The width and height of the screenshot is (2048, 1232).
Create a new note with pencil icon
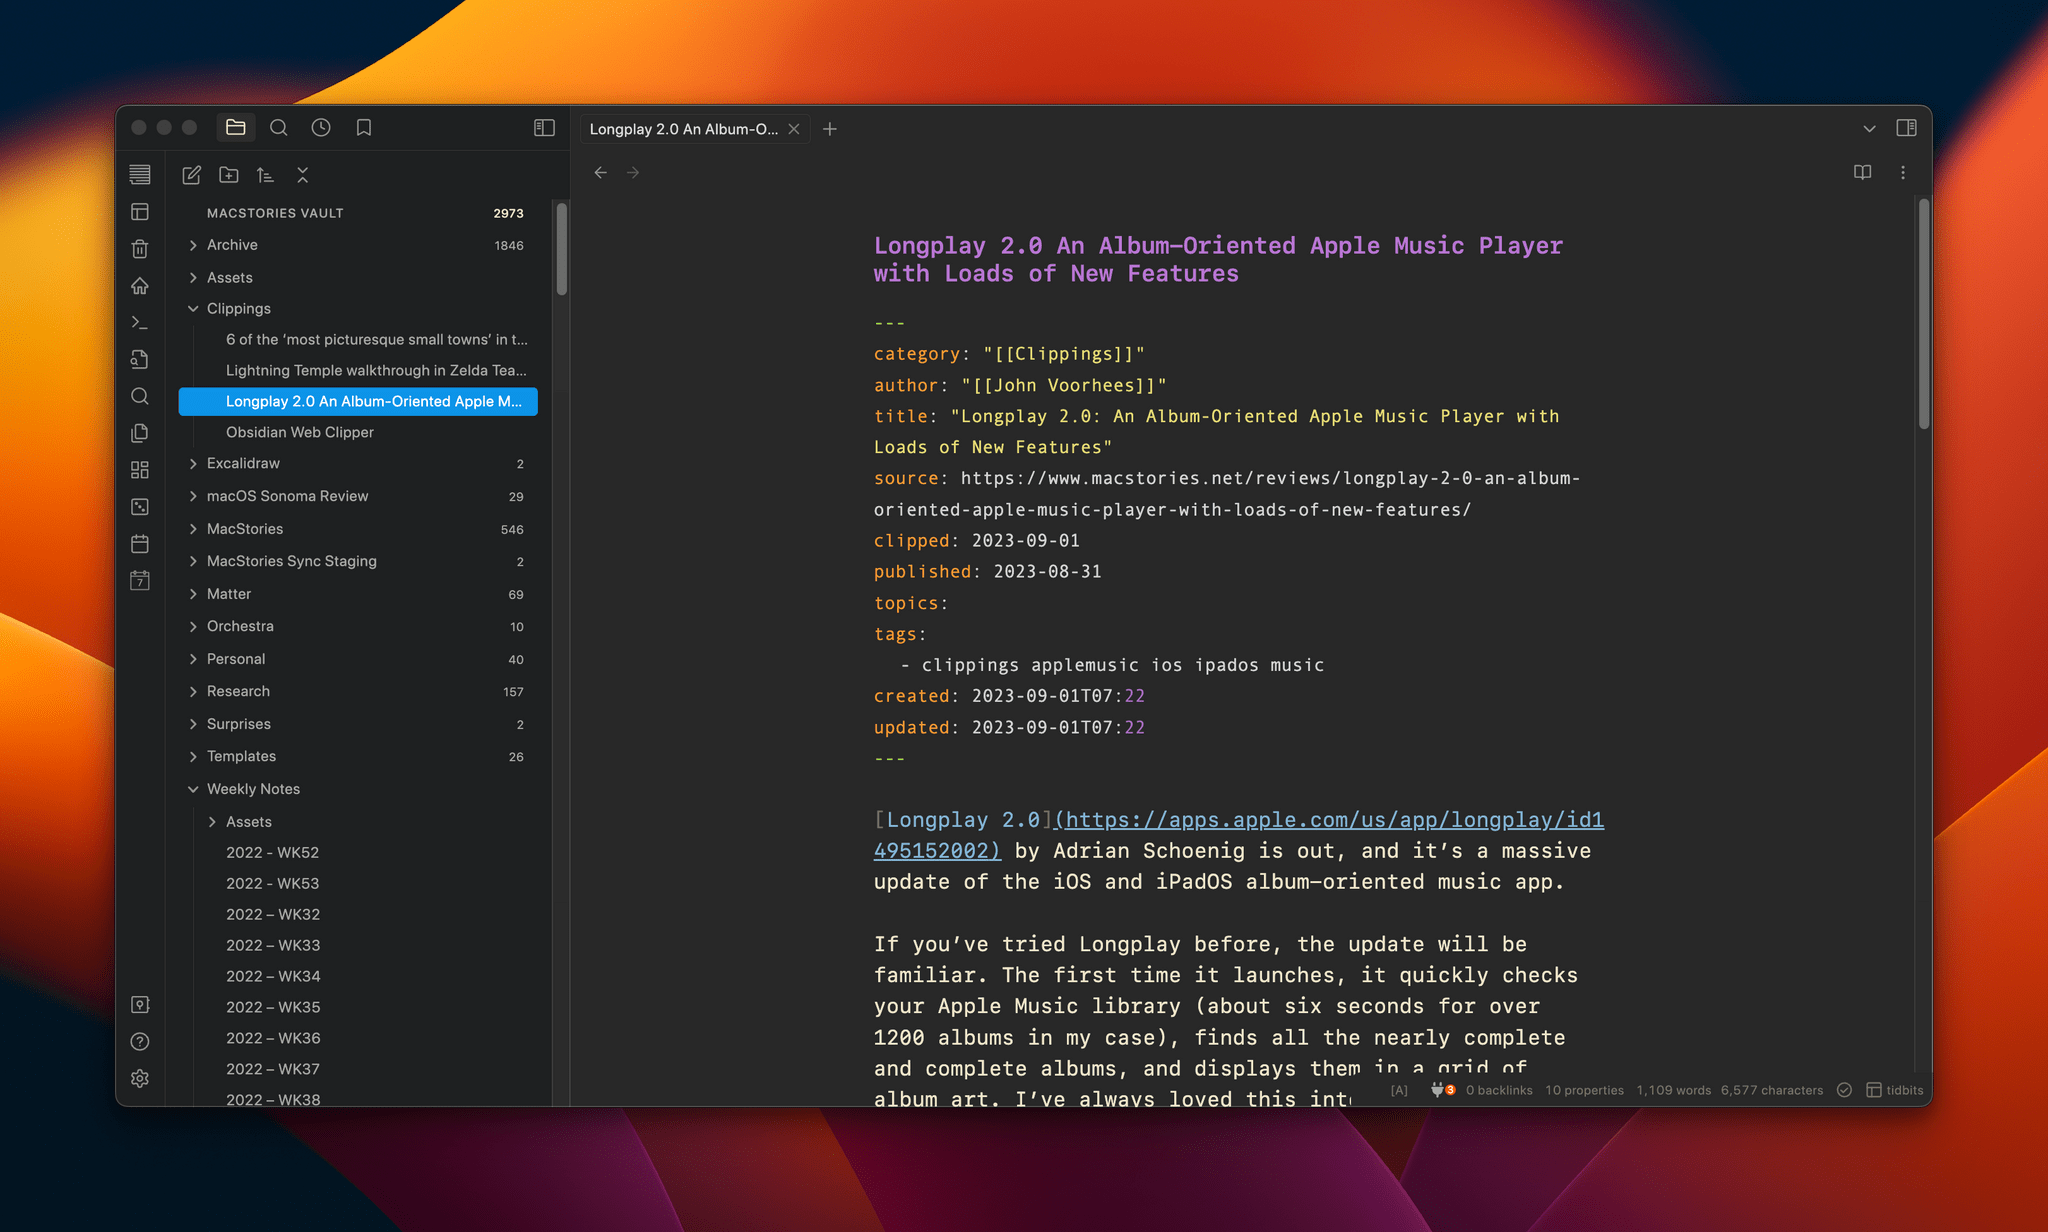[191, 175]
